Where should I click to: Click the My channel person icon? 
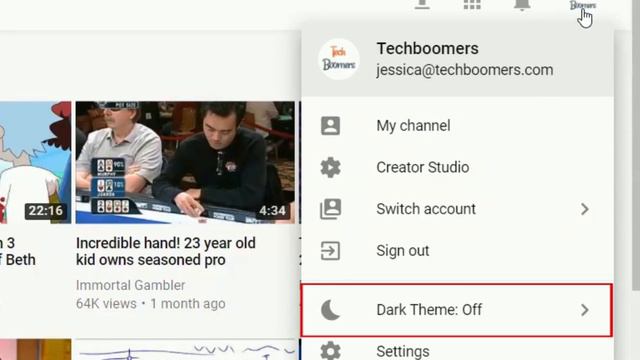pyautogui.click(x=330, y=126)
